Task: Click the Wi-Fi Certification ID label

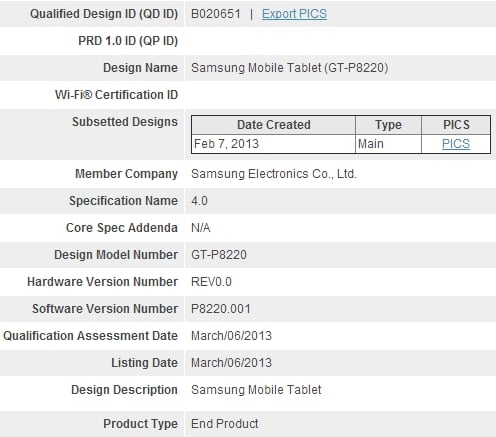Action: [x=116, y=95]
